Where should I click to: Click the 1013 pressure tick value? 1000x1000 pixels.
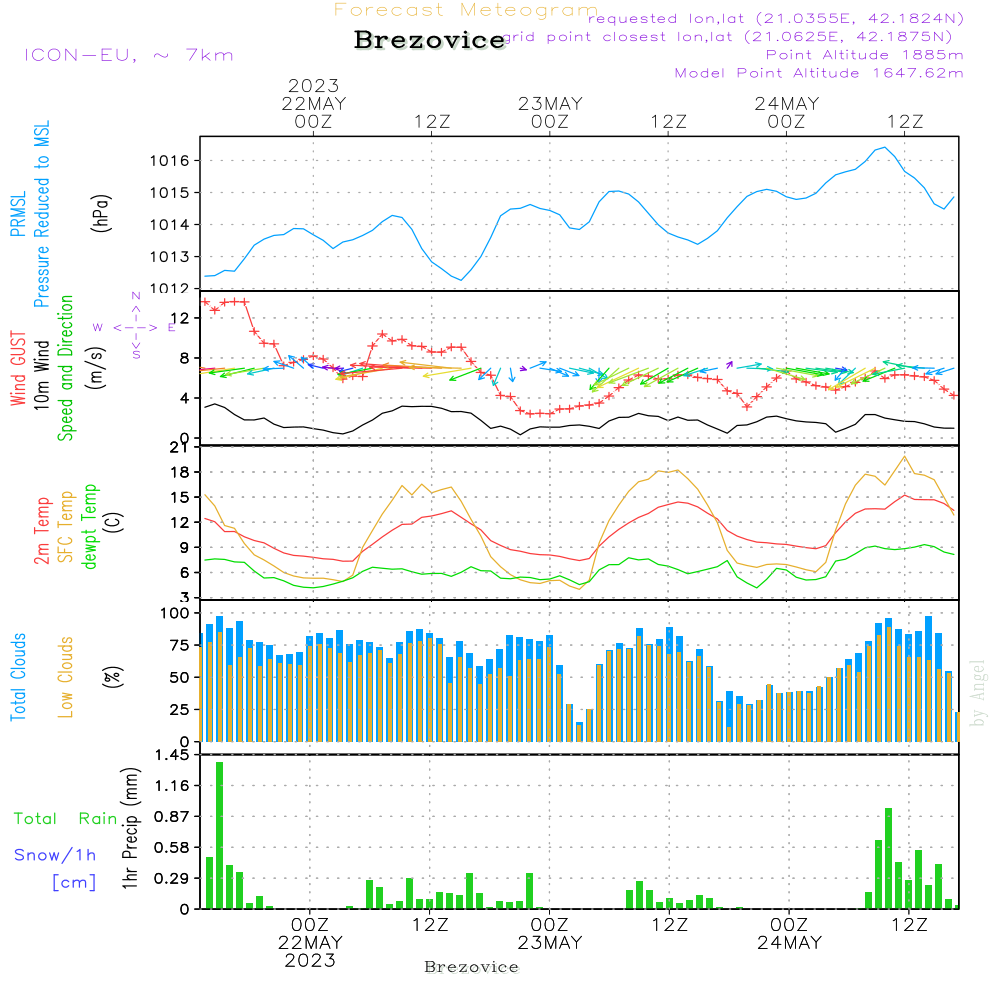click(x=170, y=257)
